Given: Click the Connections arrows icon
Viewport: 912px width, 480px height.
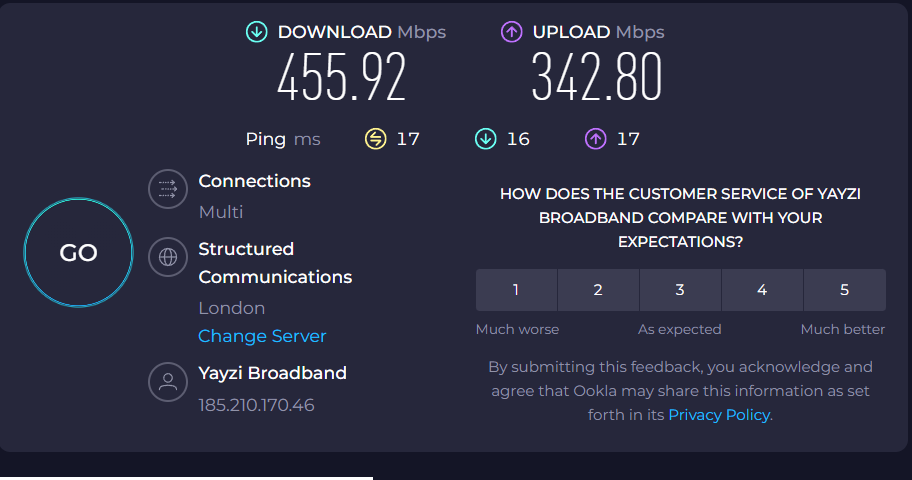Looking at the screenshot, I should (x=168, y=189).
